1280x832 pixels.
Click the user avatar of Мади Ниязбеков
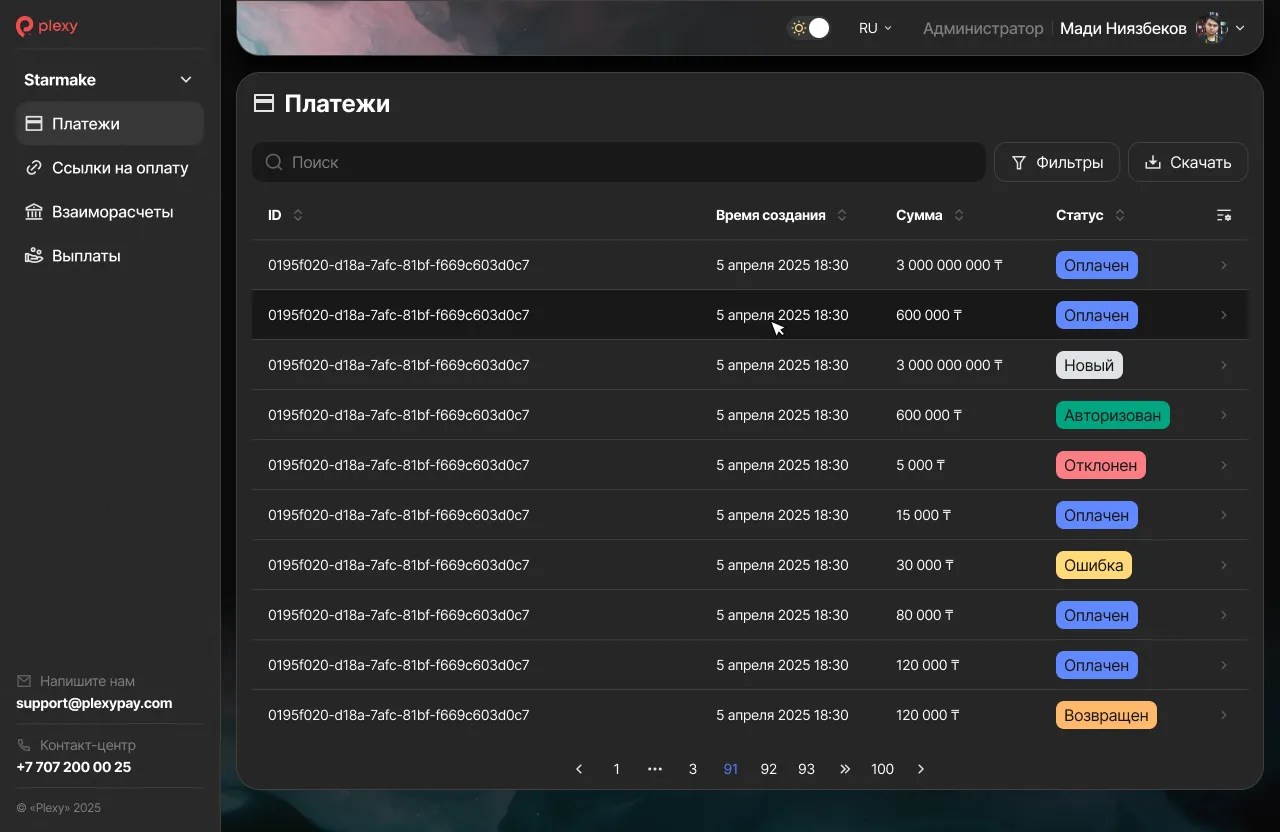[x=1211, y=28]
